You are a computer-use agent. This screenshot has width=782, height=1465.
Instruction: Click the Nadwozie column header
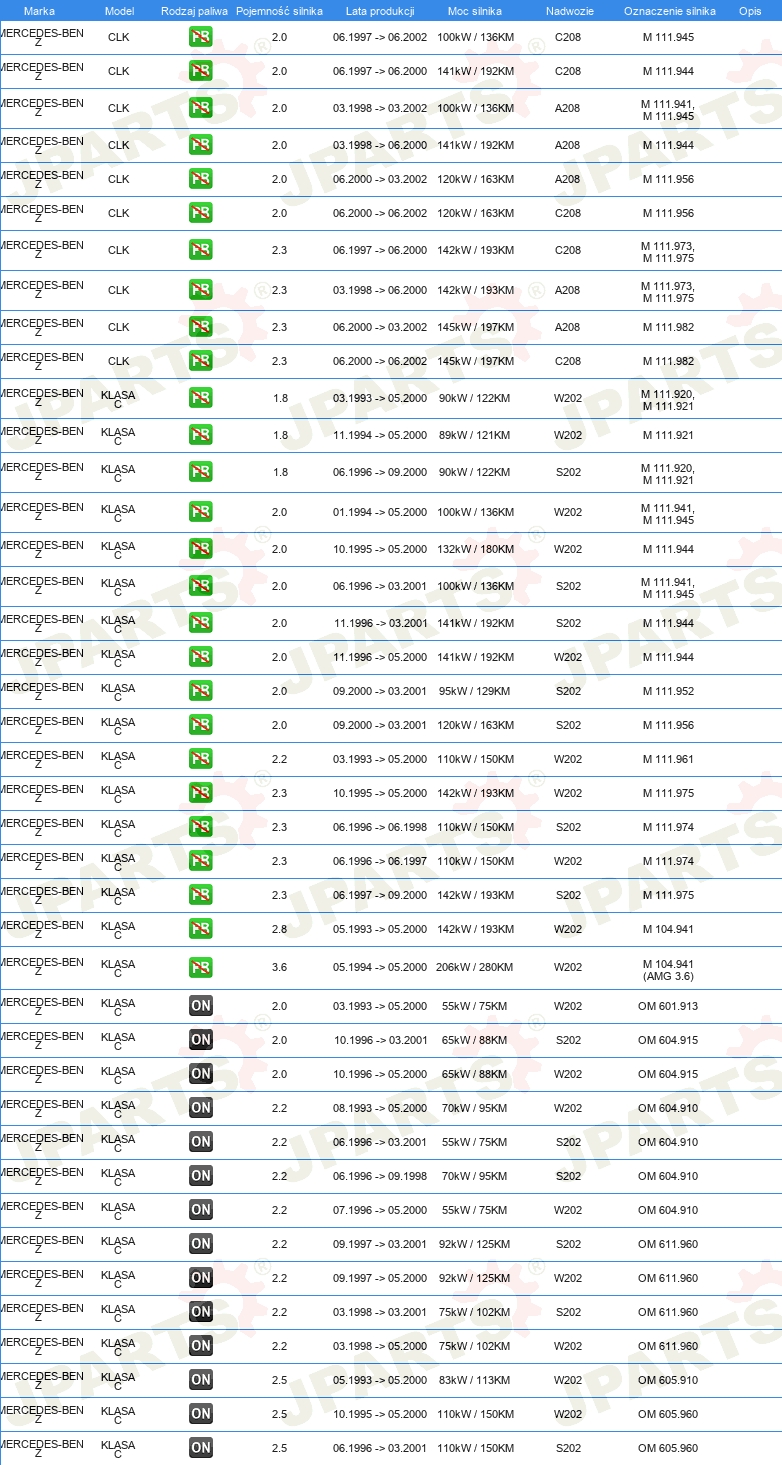pyautogui.click(x=569, y=11)
